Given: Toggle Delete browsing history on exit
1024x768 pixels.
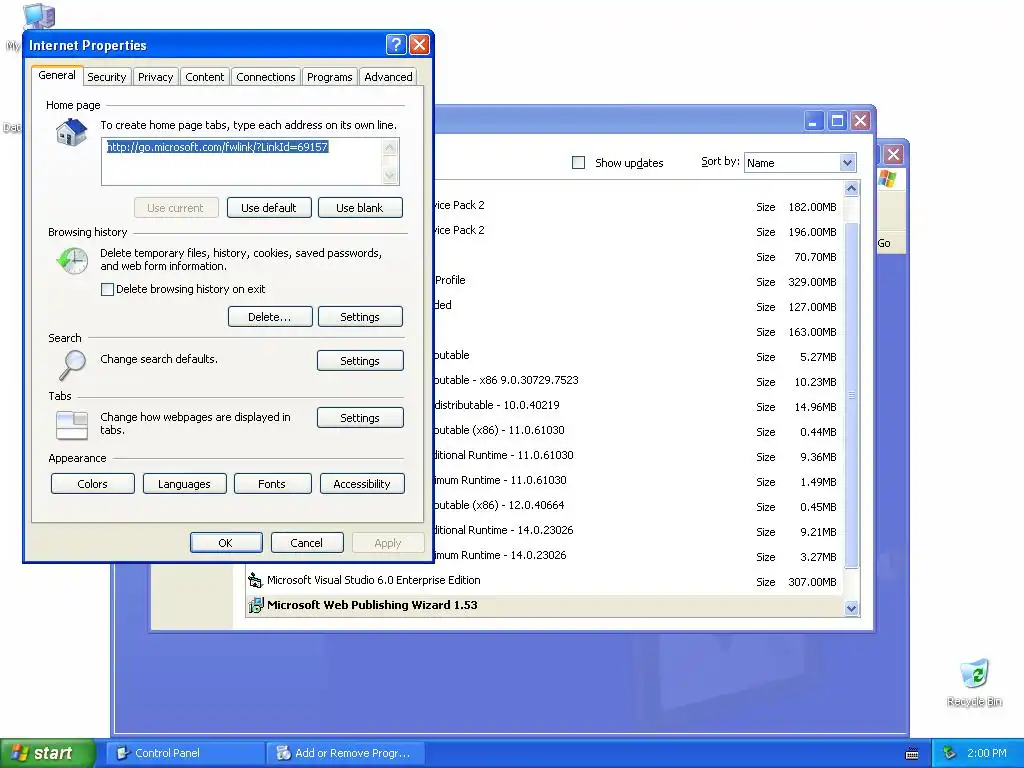Looking at the screenshot, I should (x=108, y=289).
